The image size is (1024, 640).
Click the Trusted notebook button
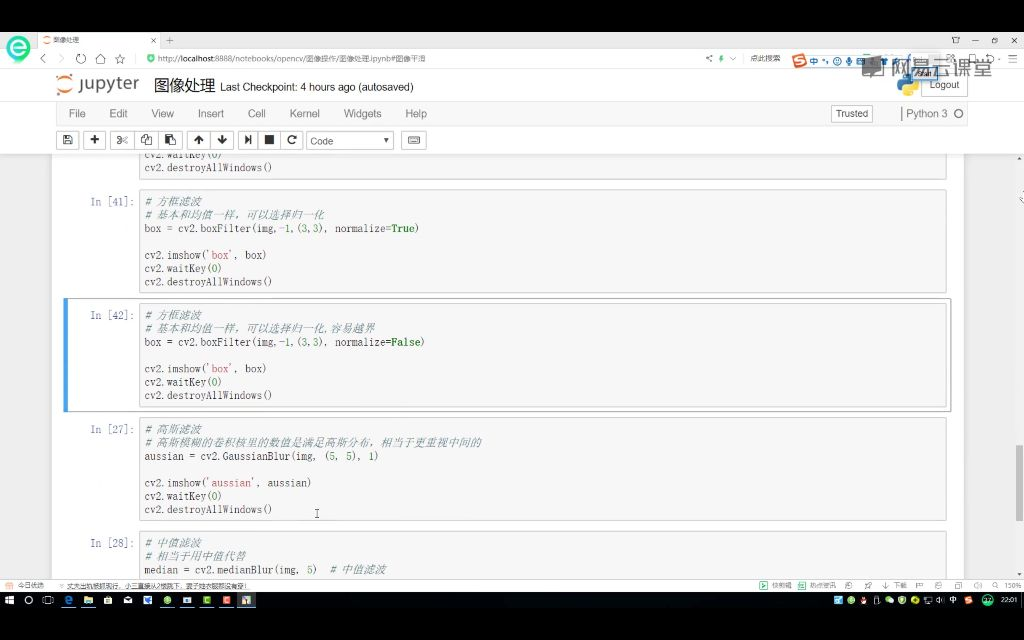click(852, 114)
